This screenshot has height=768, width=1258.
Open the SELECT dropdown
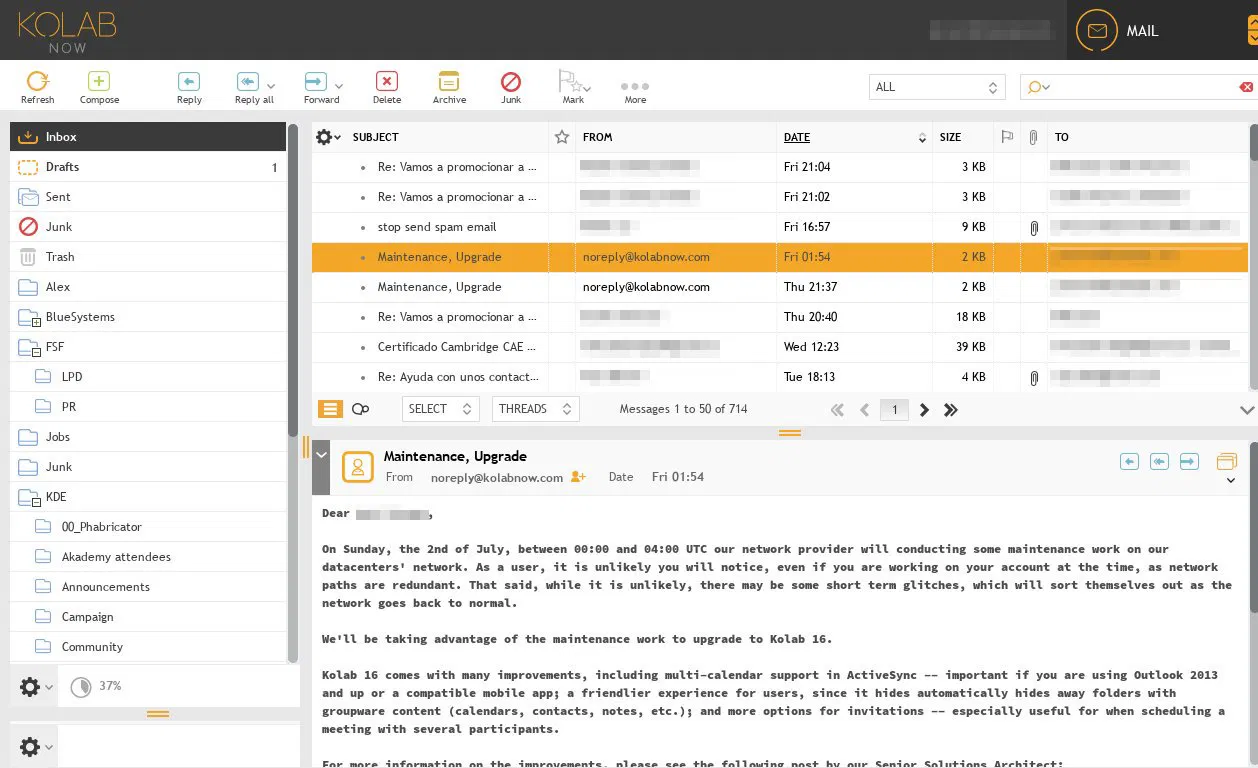coord(442,409)
